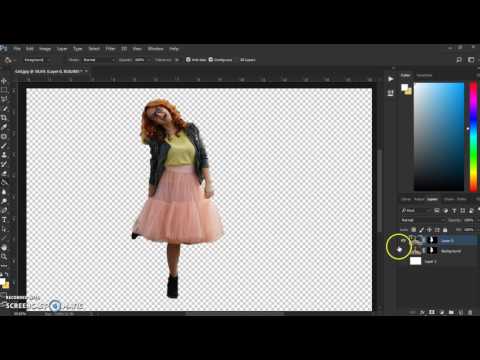
Task: Open the Image menu
Action: click(x=45, y=49)
